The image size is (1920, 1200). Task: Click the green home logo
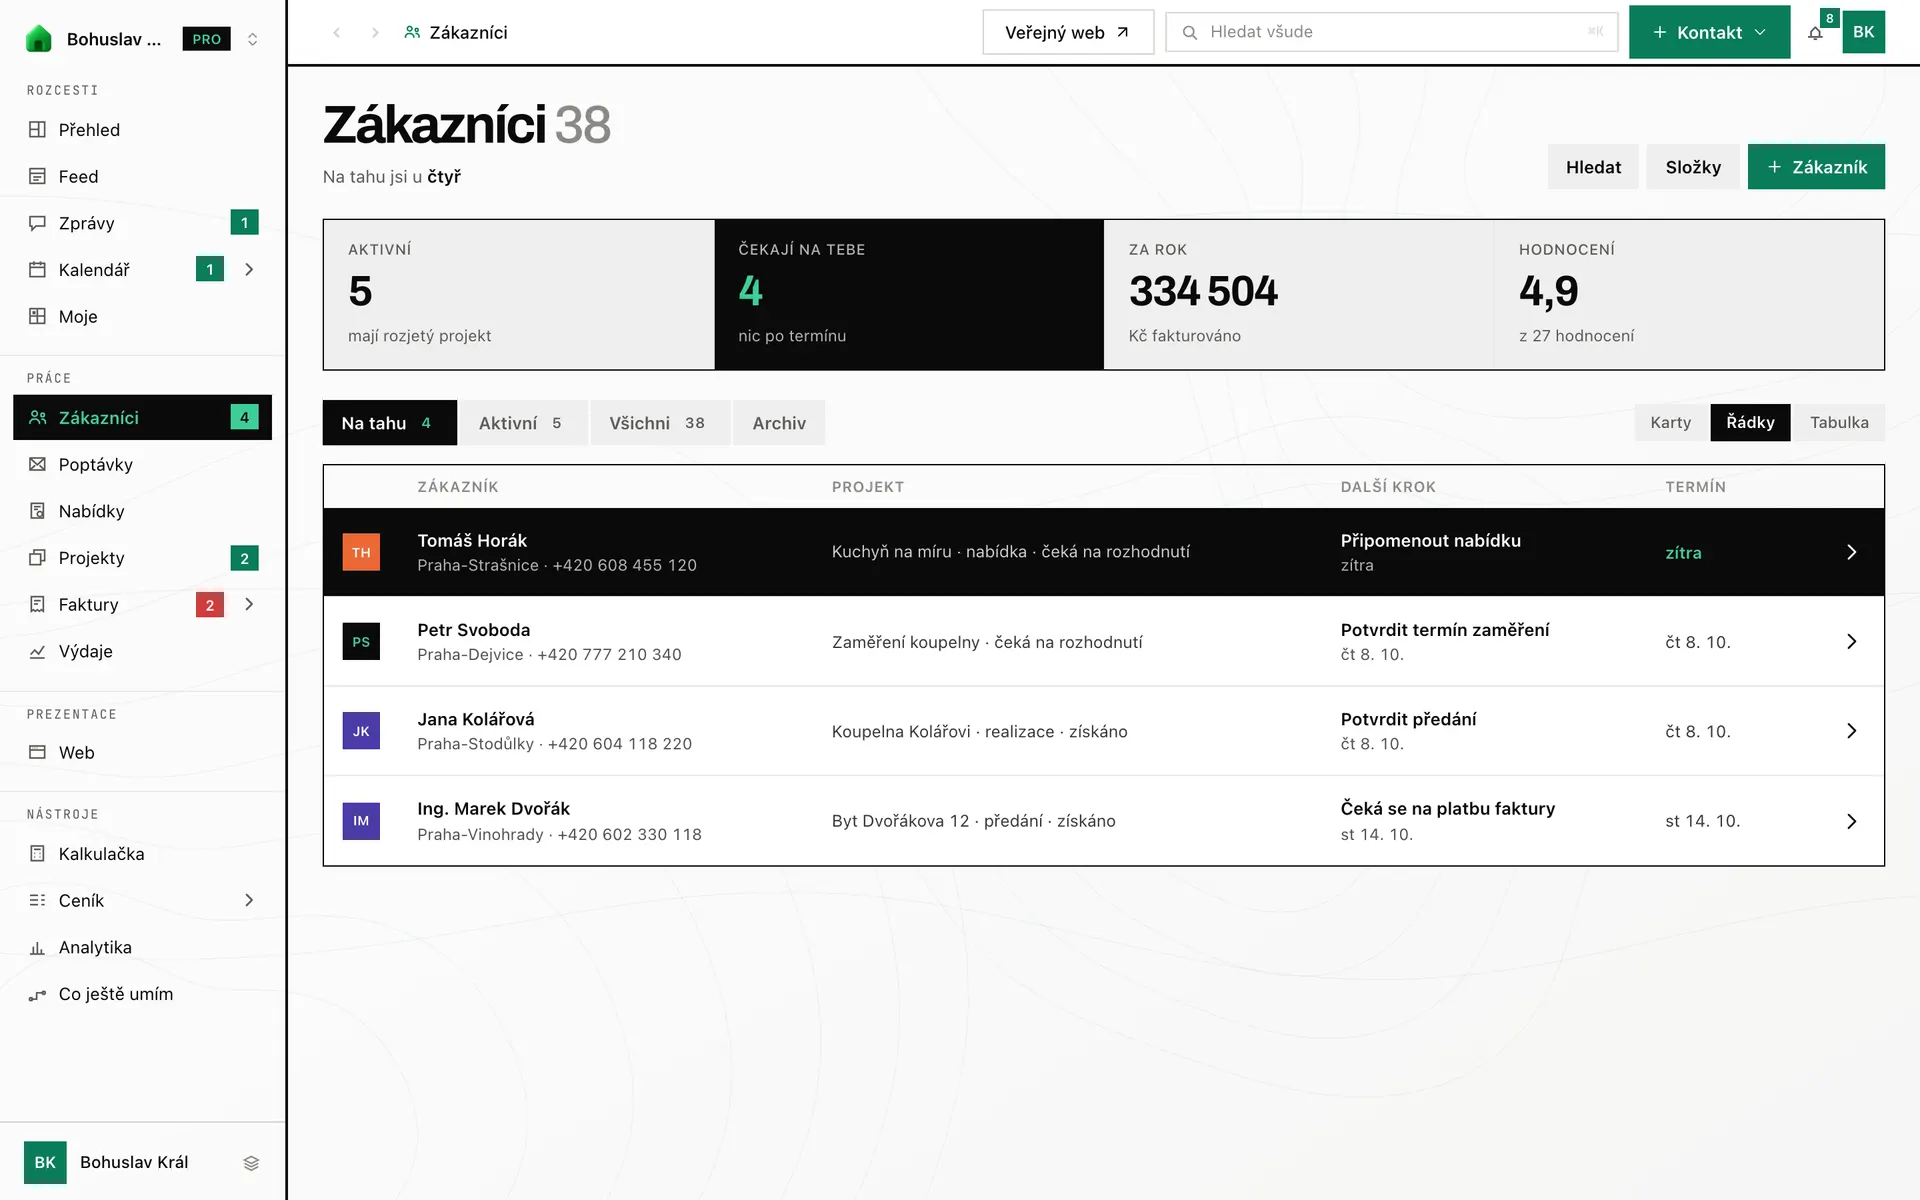(x=38, y=38)
